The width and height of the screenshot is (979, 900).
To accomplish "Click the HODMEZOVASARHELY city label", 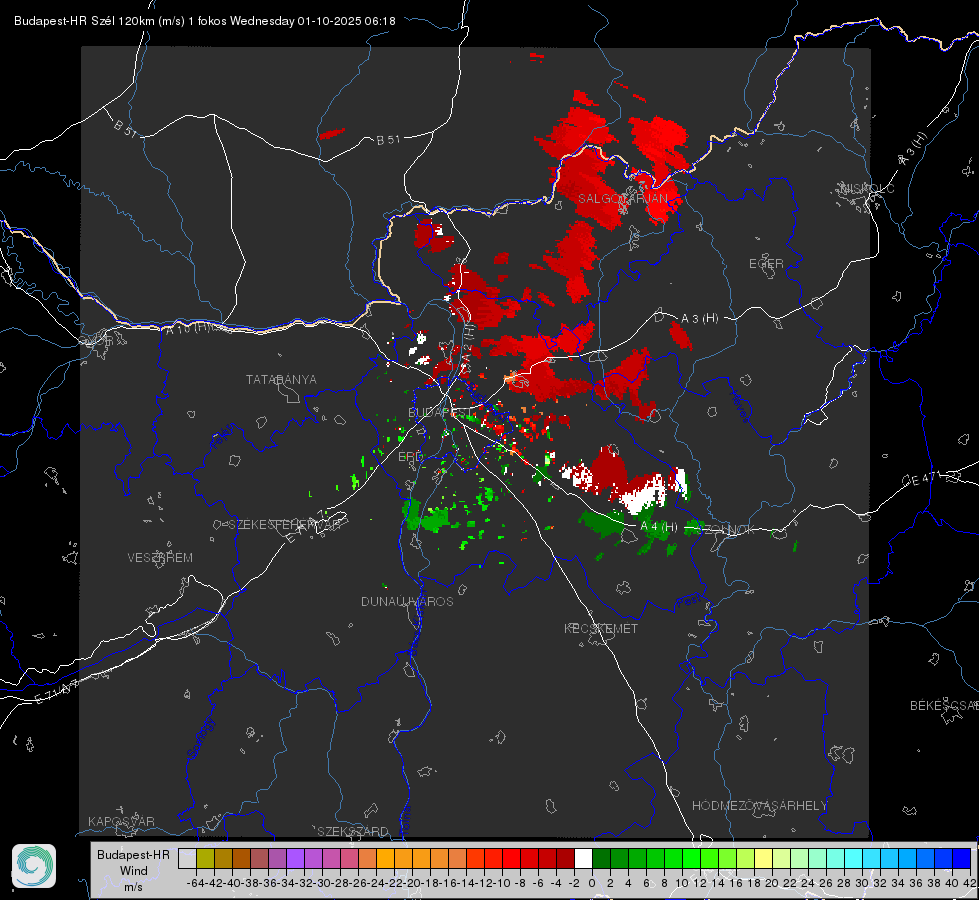I will [x=760, y=805].
